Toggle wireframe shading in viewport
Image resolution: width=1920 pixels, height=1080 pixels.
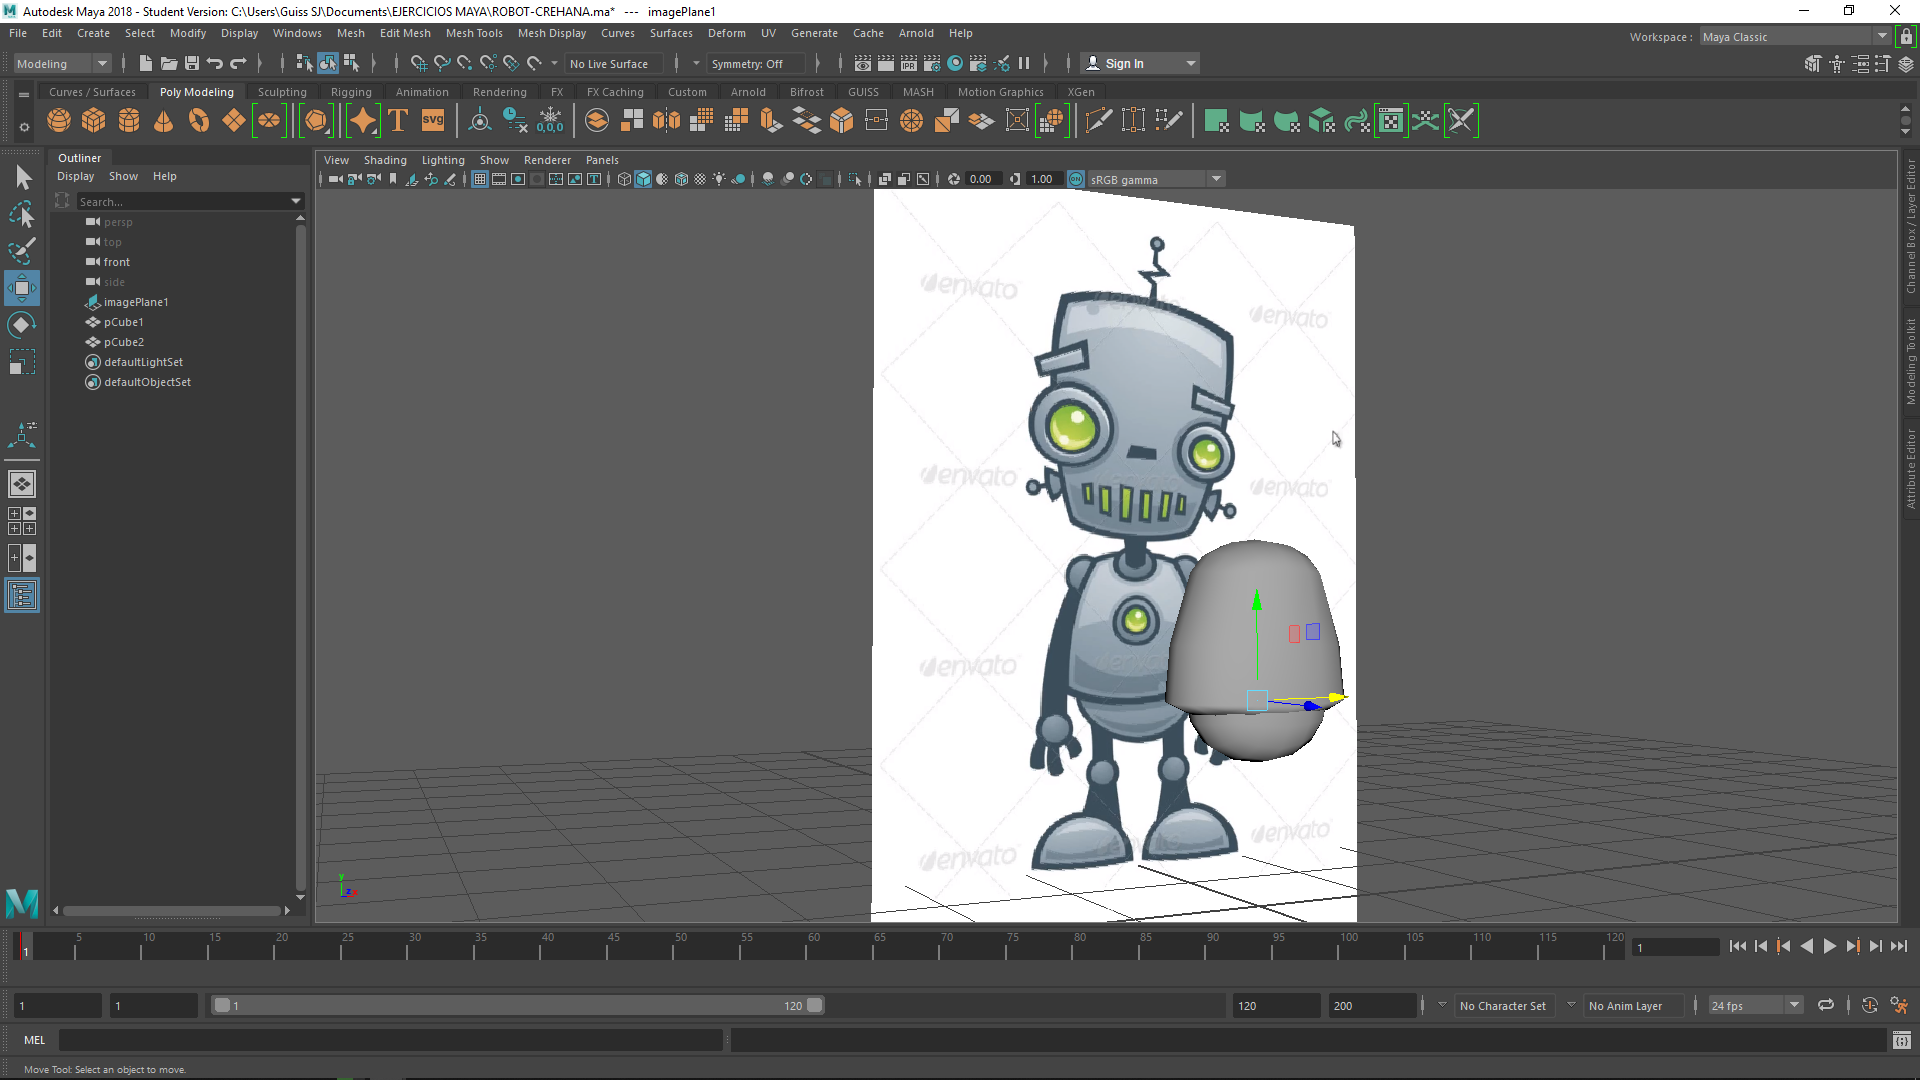coord(624,179)
